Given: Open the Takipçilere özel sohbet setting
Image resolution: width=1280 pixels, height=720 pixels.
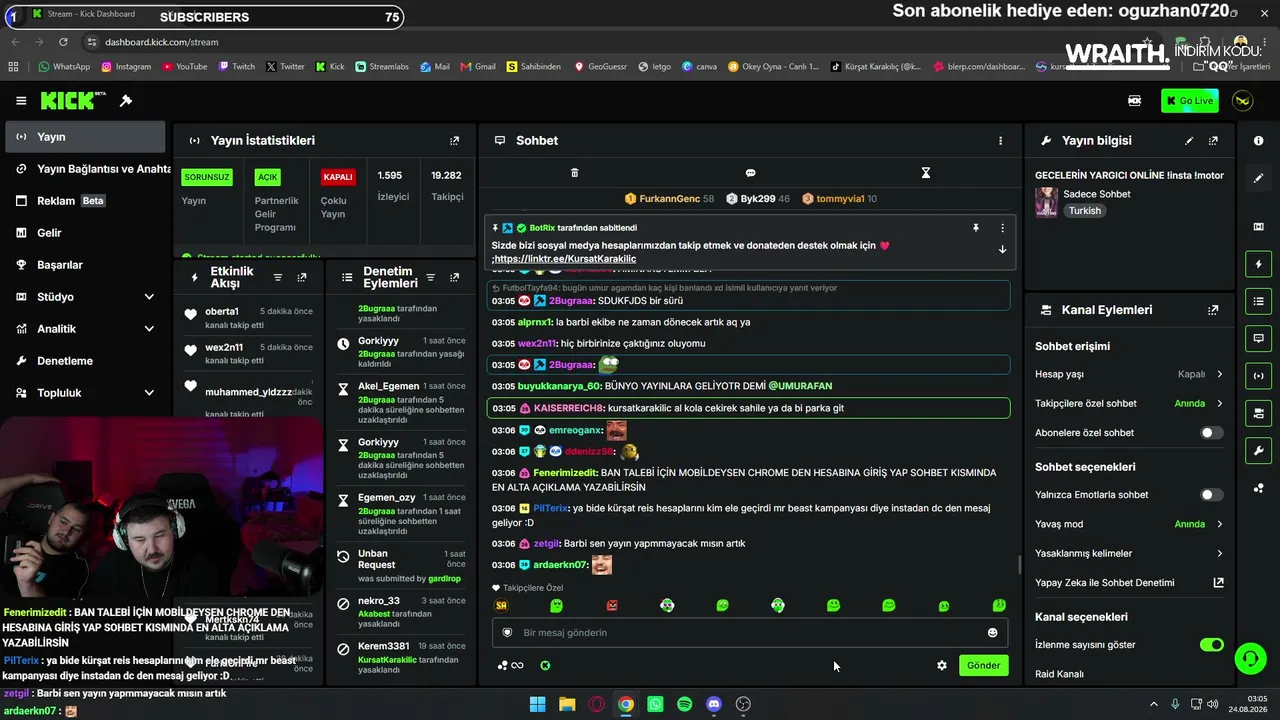Looking at the screenshot, I should [1129, 404].
